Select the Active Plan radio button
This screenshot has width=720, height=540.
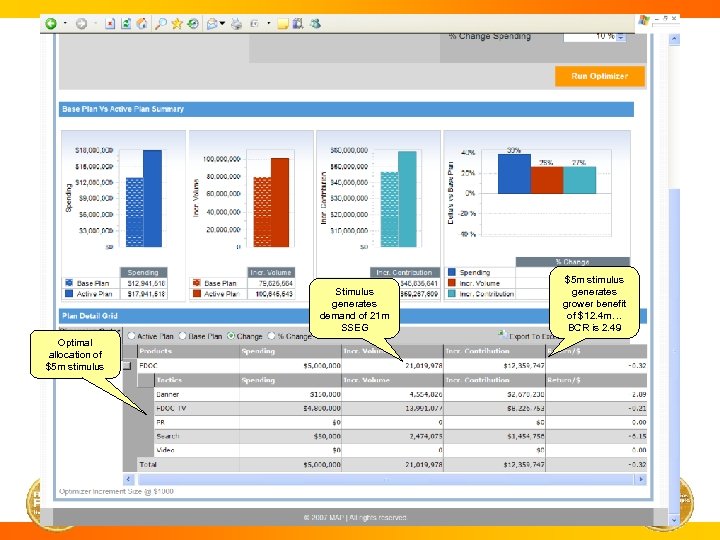point(131,336)
